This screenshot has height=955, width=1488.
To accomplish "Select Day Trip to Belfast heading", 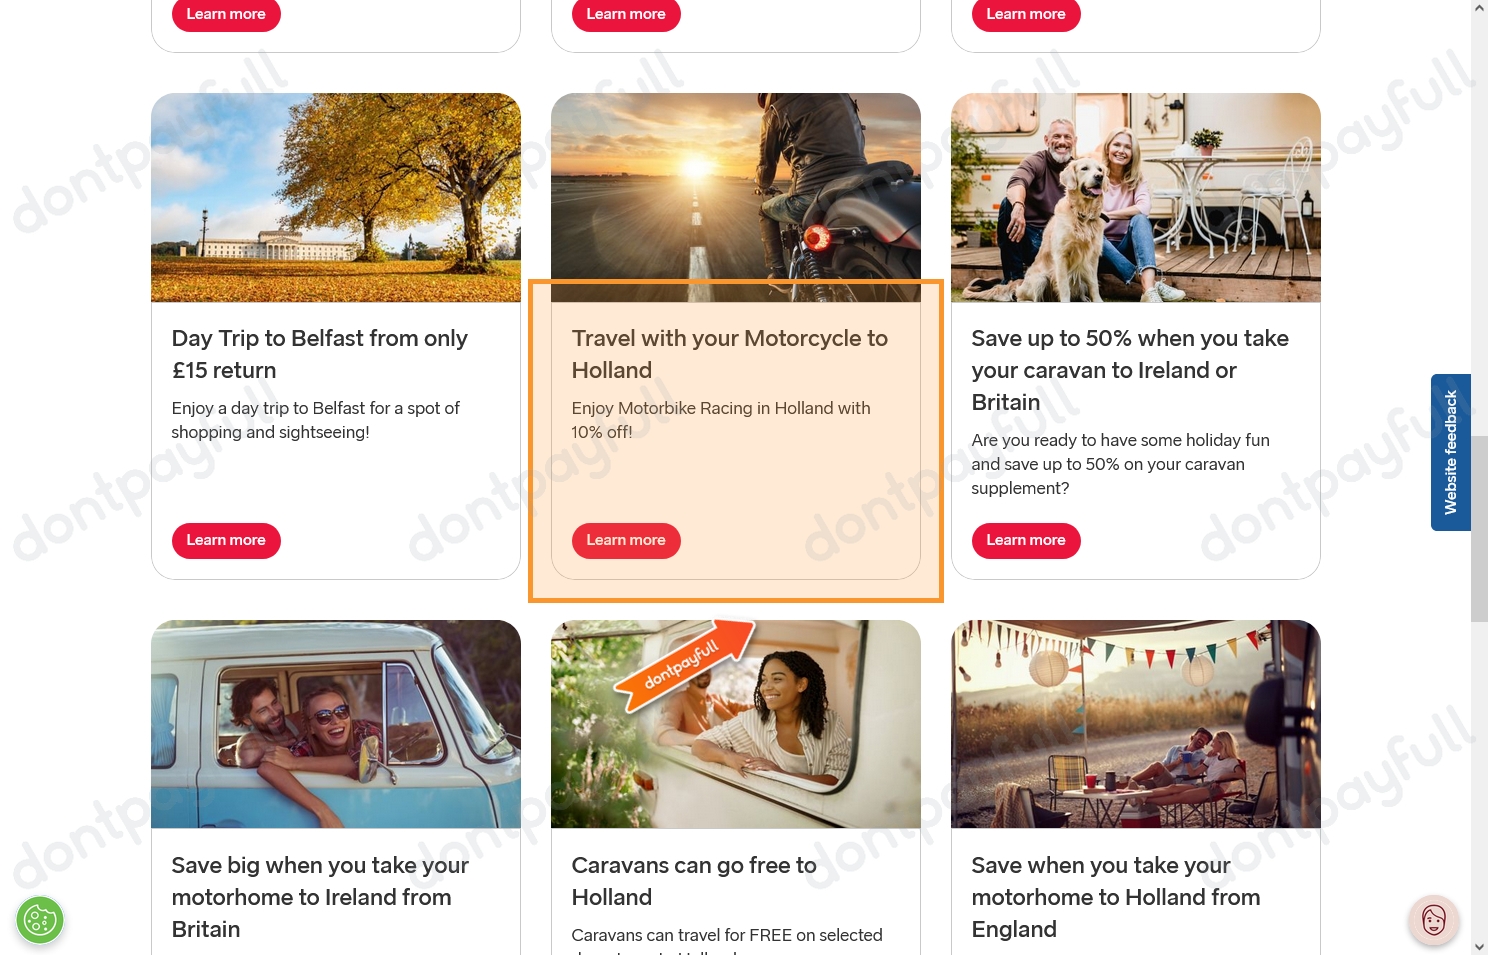I will 320,354.
